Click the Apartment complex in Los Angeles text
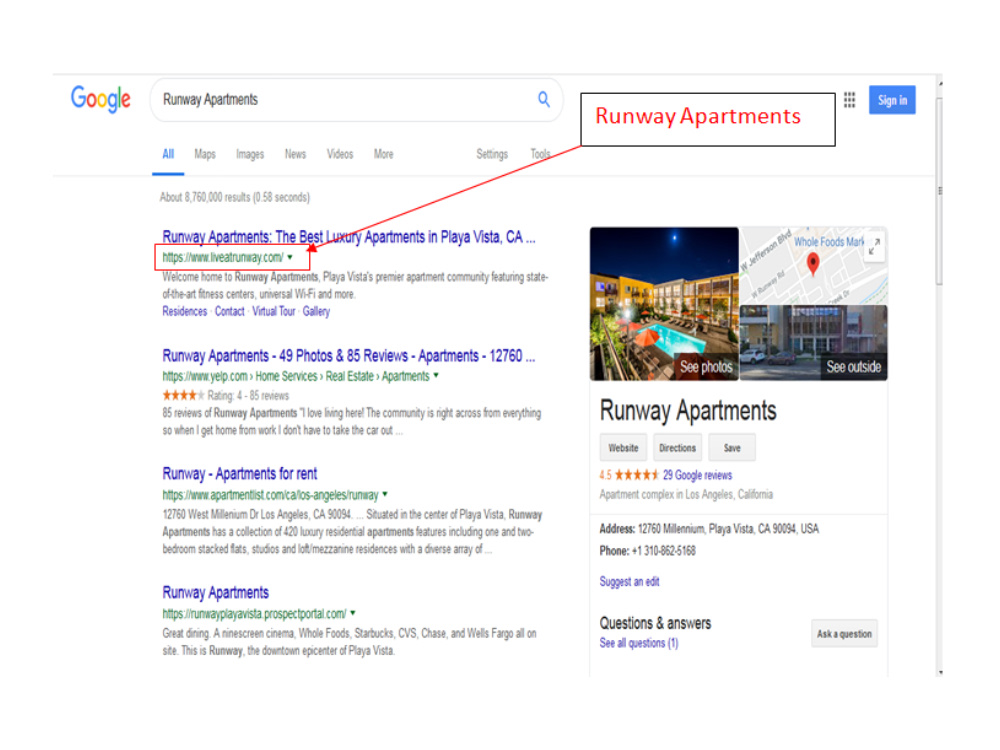Viewport: 1000px width, 750px height. click(686, 495)
